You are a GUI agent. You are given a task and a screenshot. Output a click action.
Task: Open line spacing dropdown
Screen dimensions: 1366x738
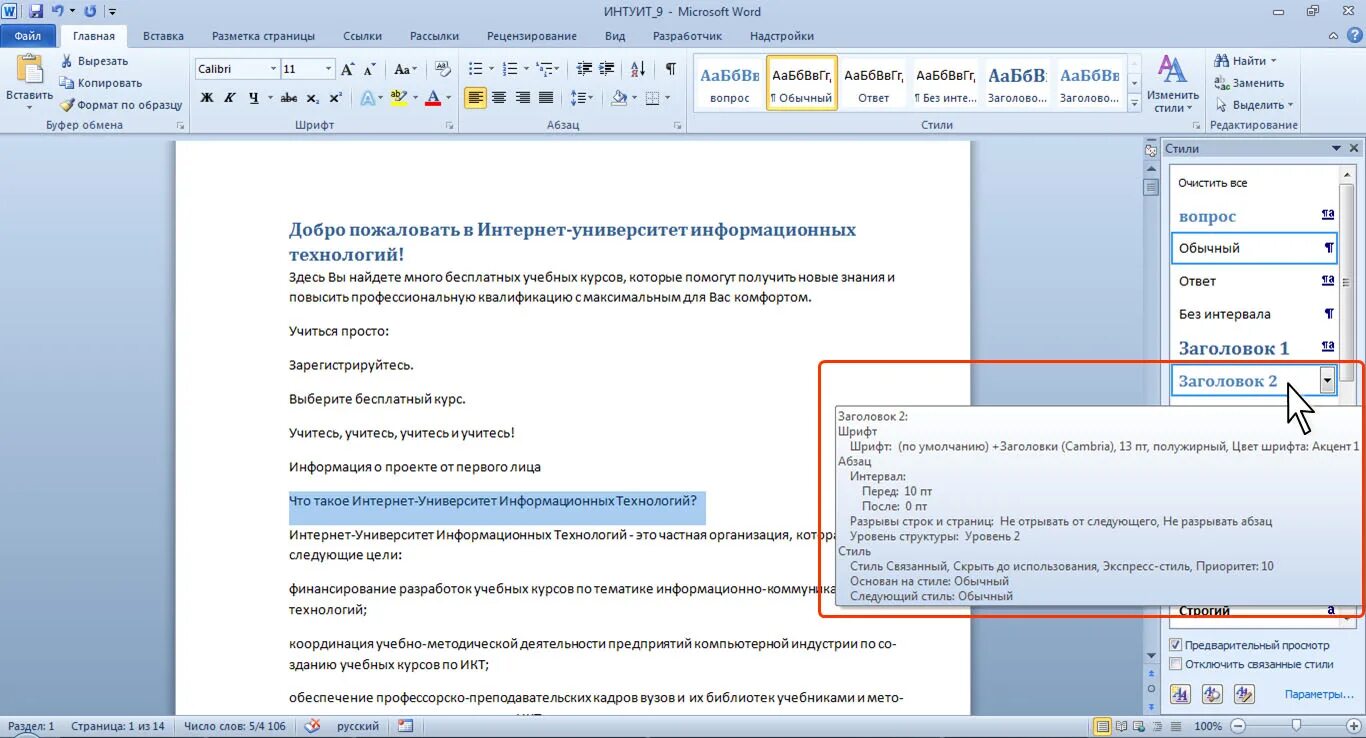pos(581,98)
